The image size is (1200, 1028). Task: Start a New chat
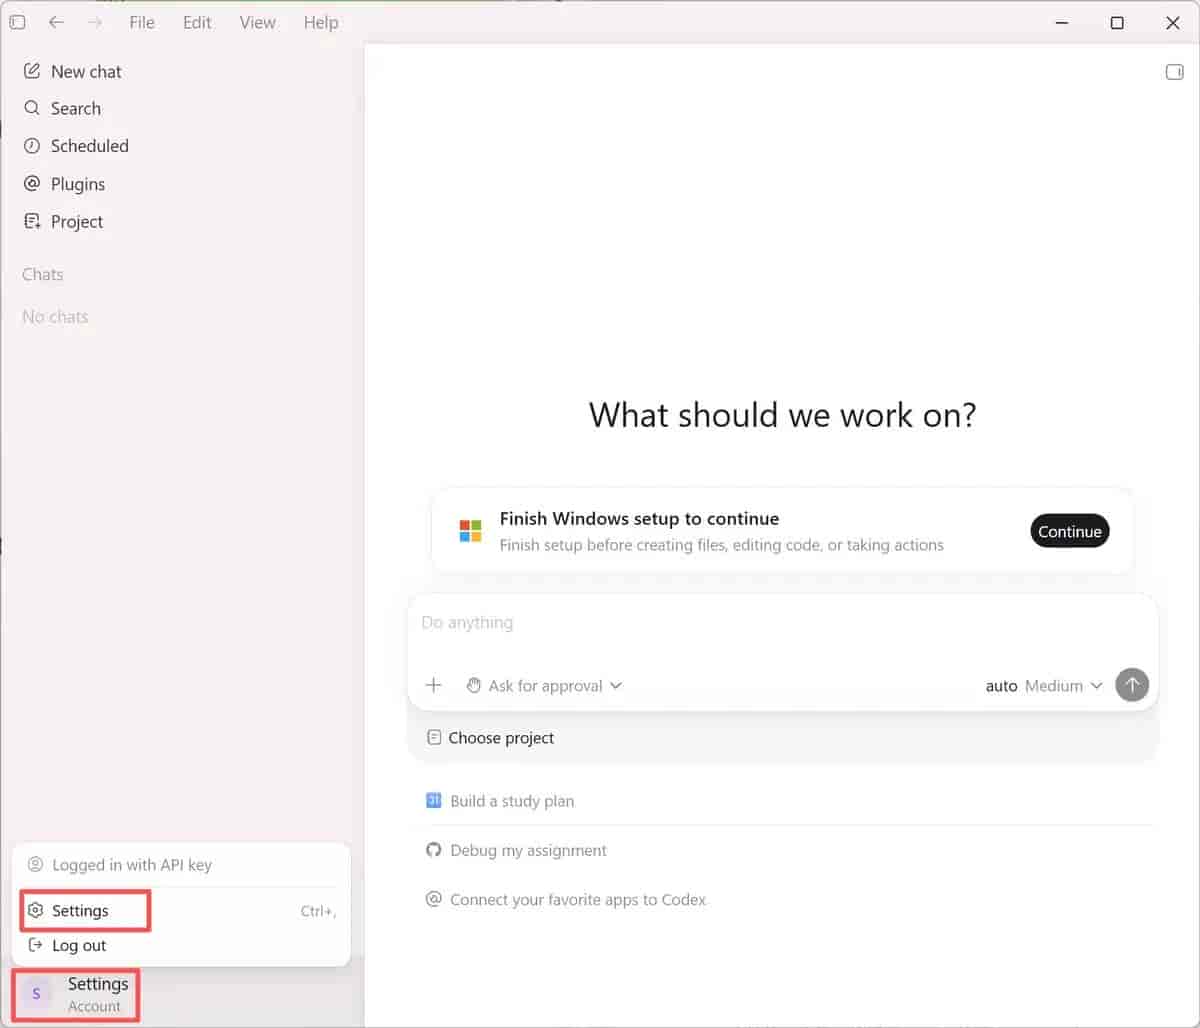click(x=72, y=71)
